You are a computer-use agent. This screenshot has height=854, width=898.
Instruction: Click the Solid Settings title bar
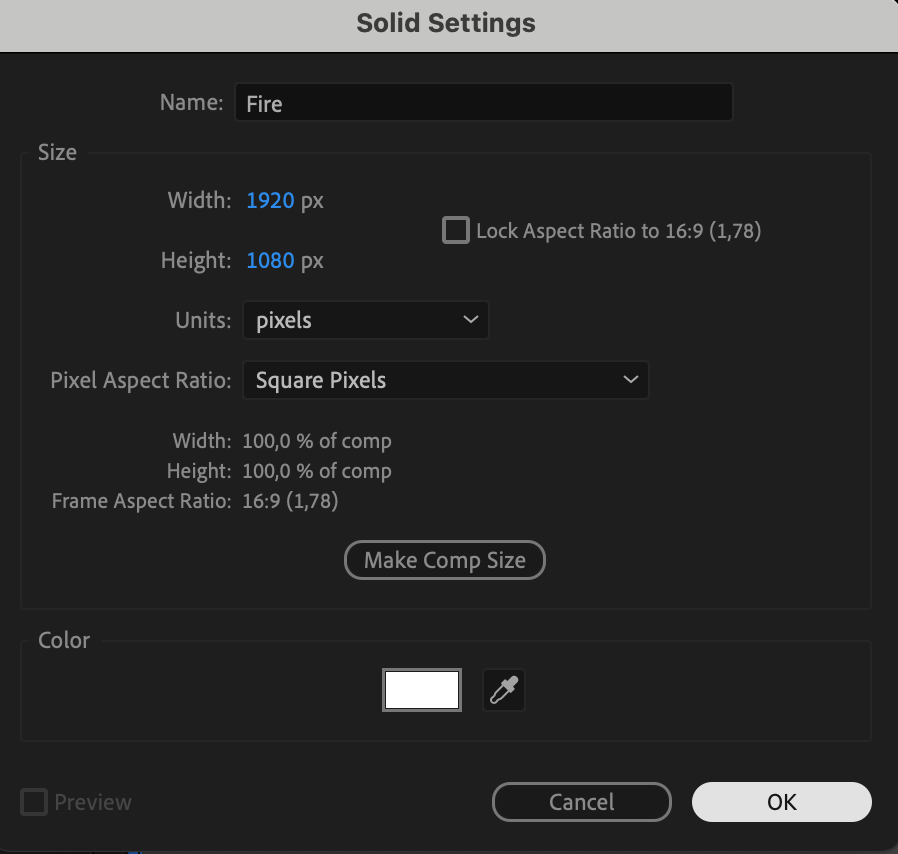click(x=446, y=24)
